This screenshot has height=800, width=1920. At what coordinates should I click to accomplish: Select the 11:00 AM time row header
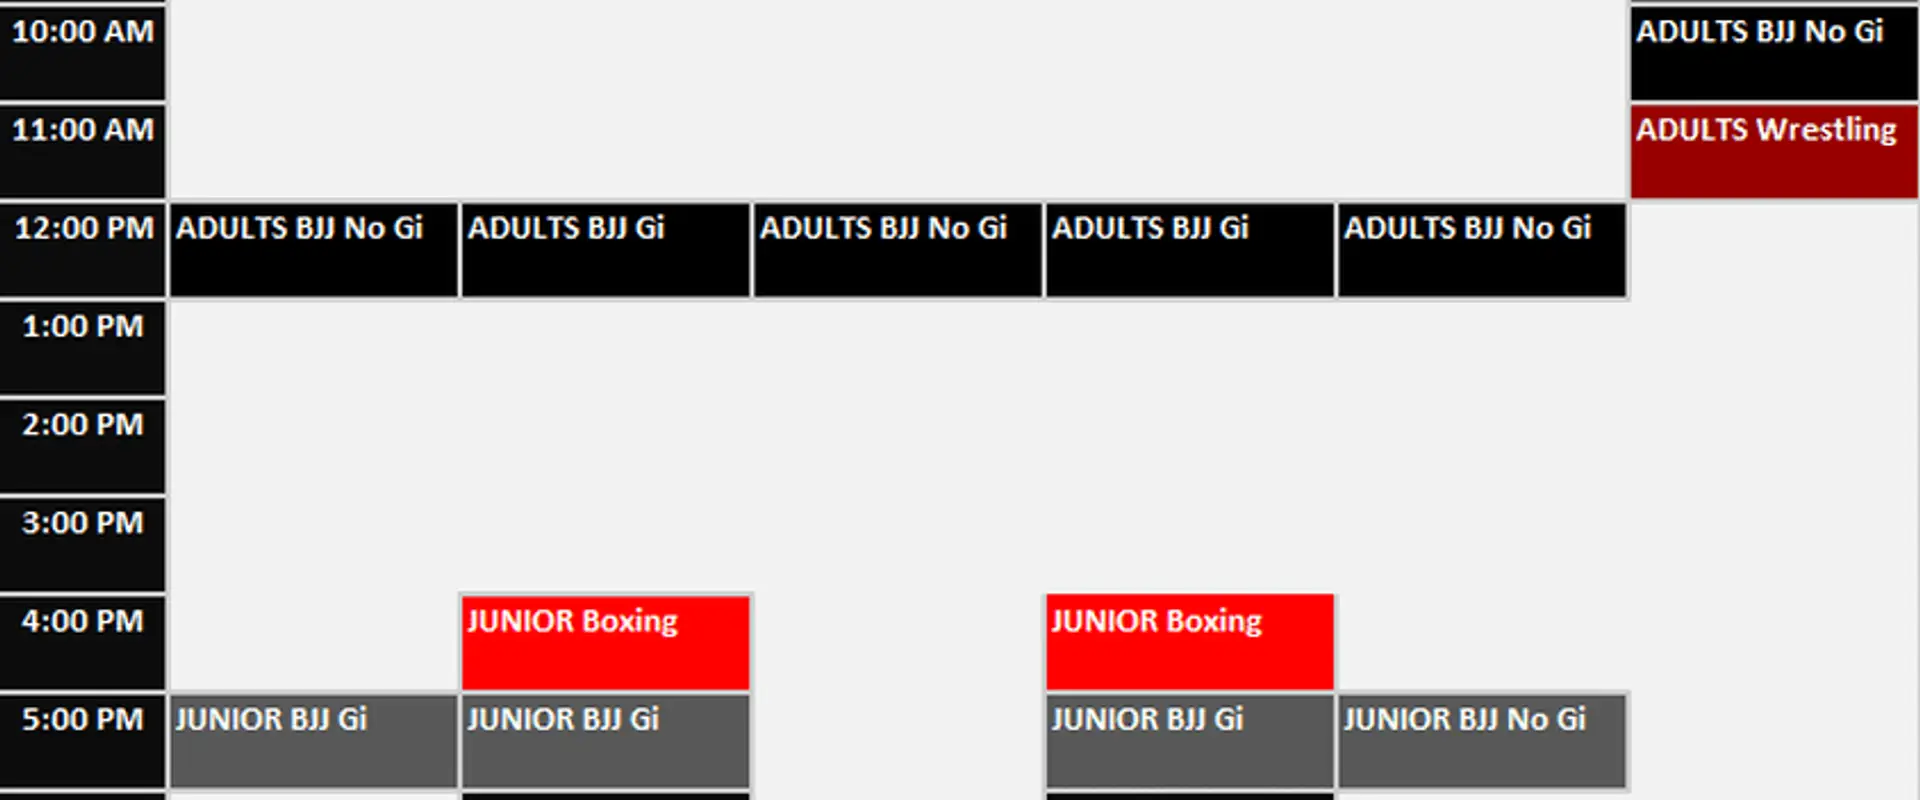pos(83,150)
